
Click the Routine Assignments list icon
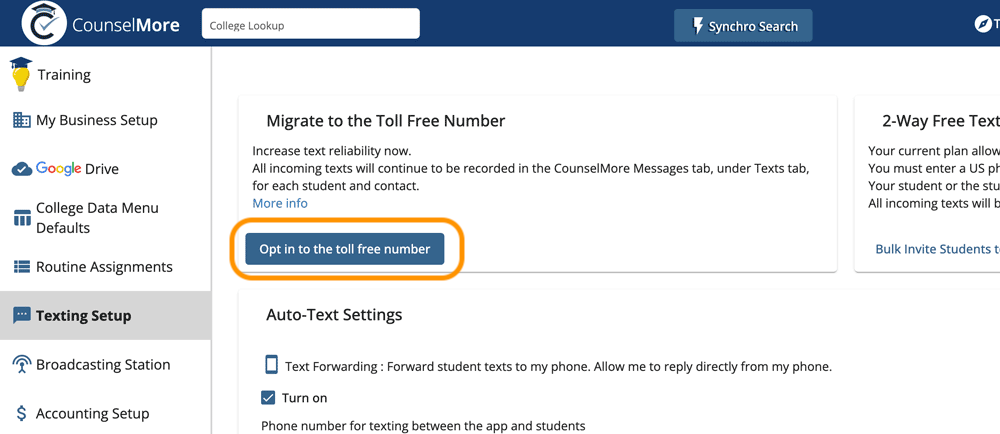pyautogui.click(x=22, y=266)
